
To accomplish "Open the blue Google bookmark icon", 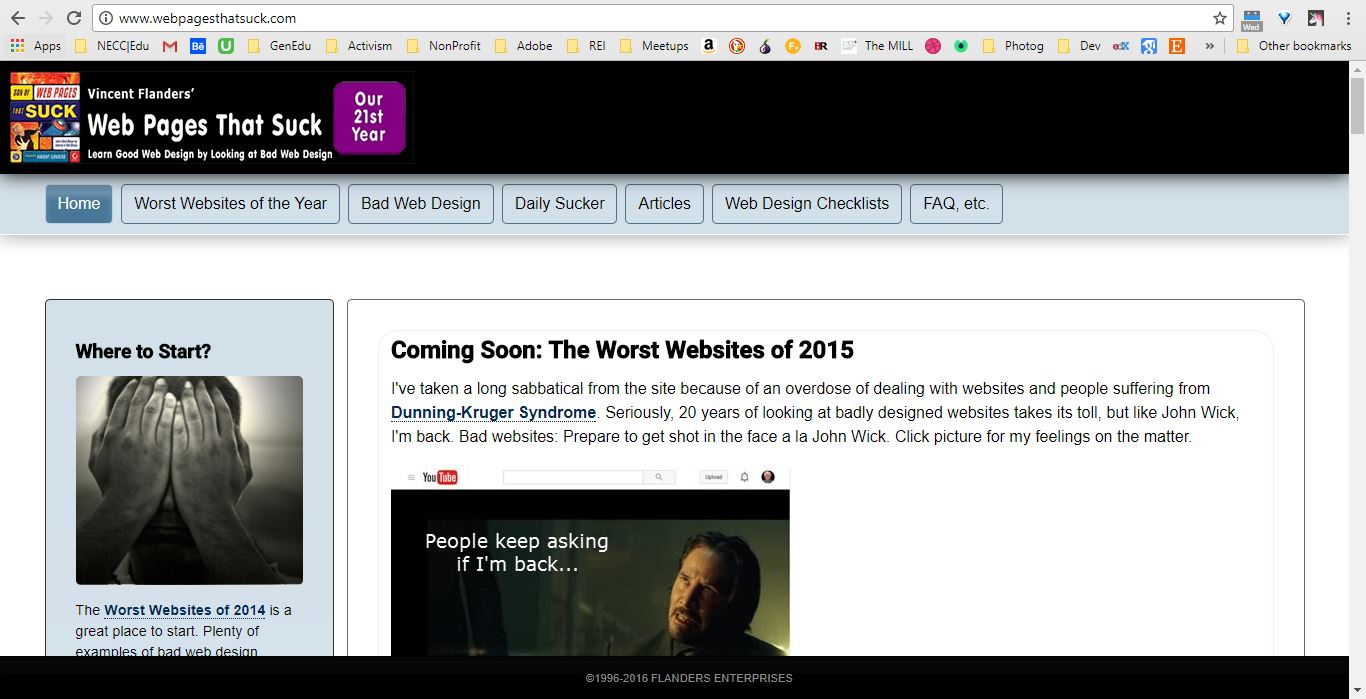I will pyautogui.click(x=1149, y=45).
